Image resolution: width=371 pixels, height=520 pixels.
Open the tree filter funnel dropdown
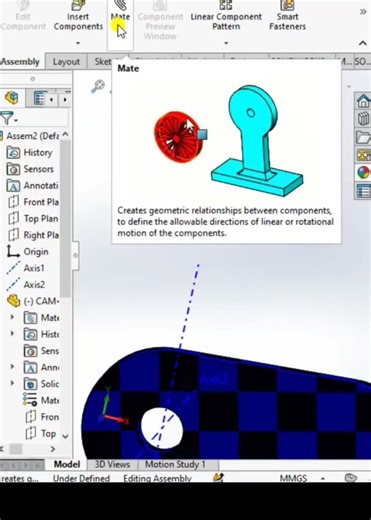click(x=9, y=118)
